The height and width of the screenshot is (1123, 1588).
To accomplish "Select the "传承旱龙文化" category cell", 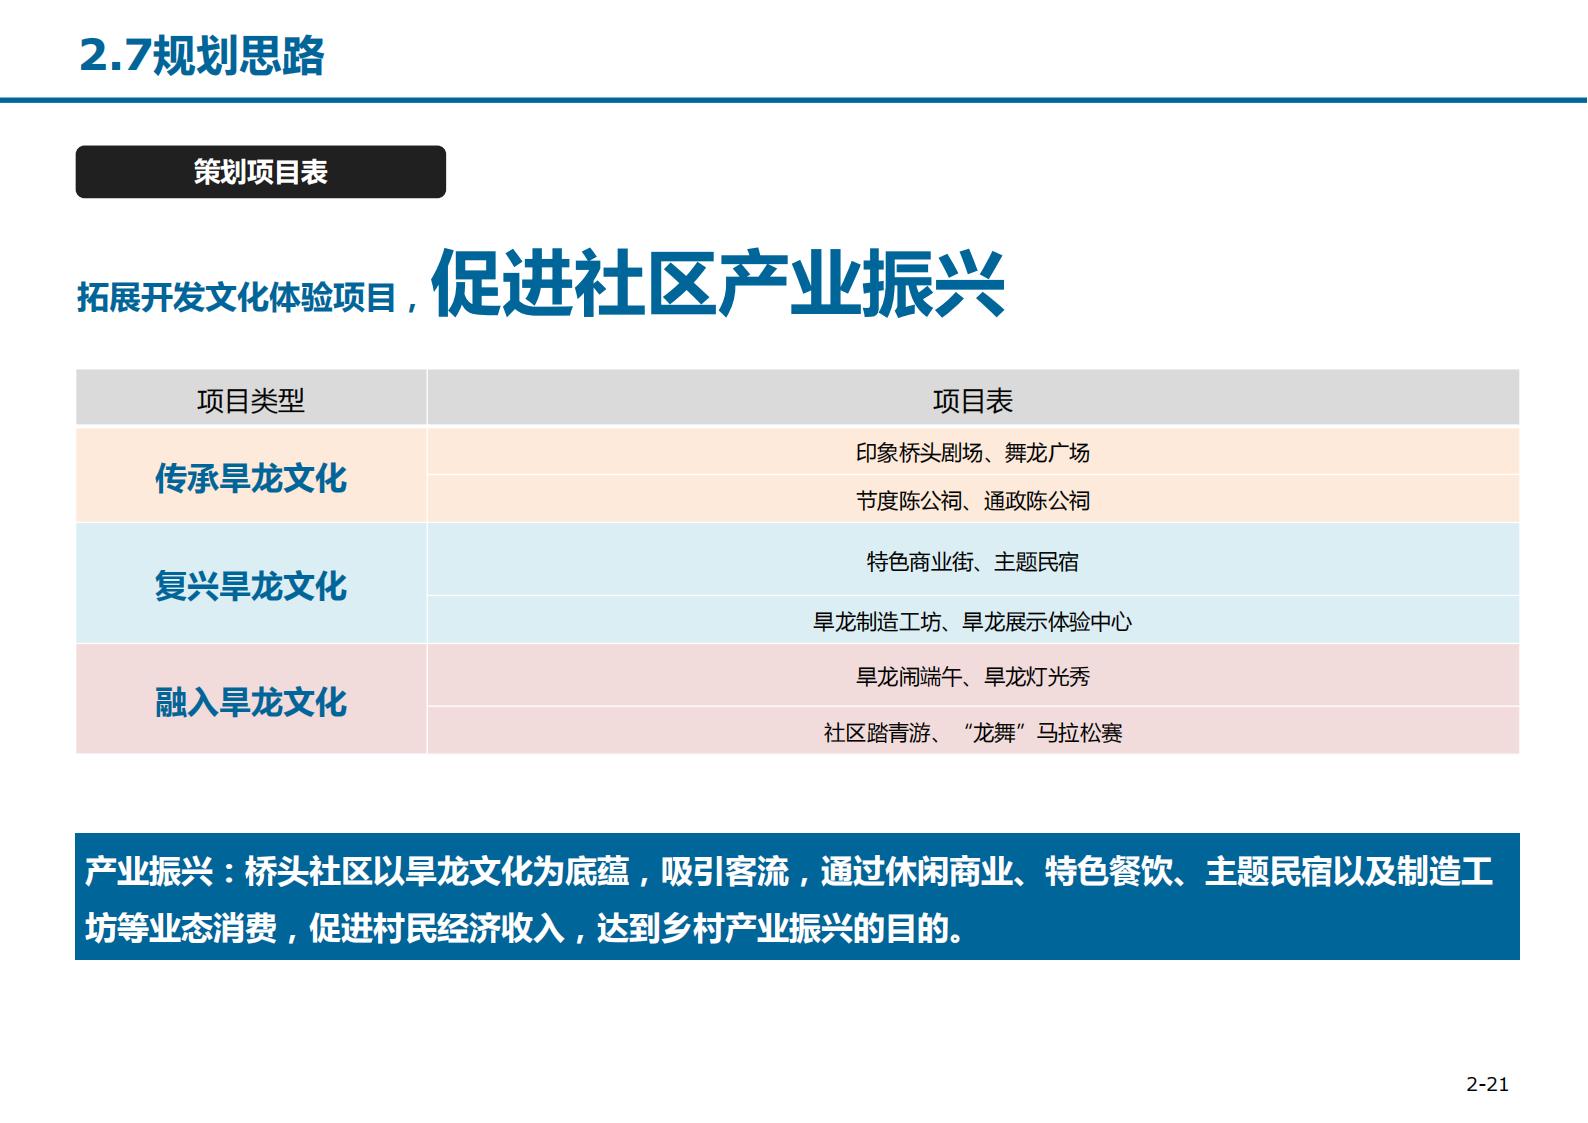I will [251, 477].
